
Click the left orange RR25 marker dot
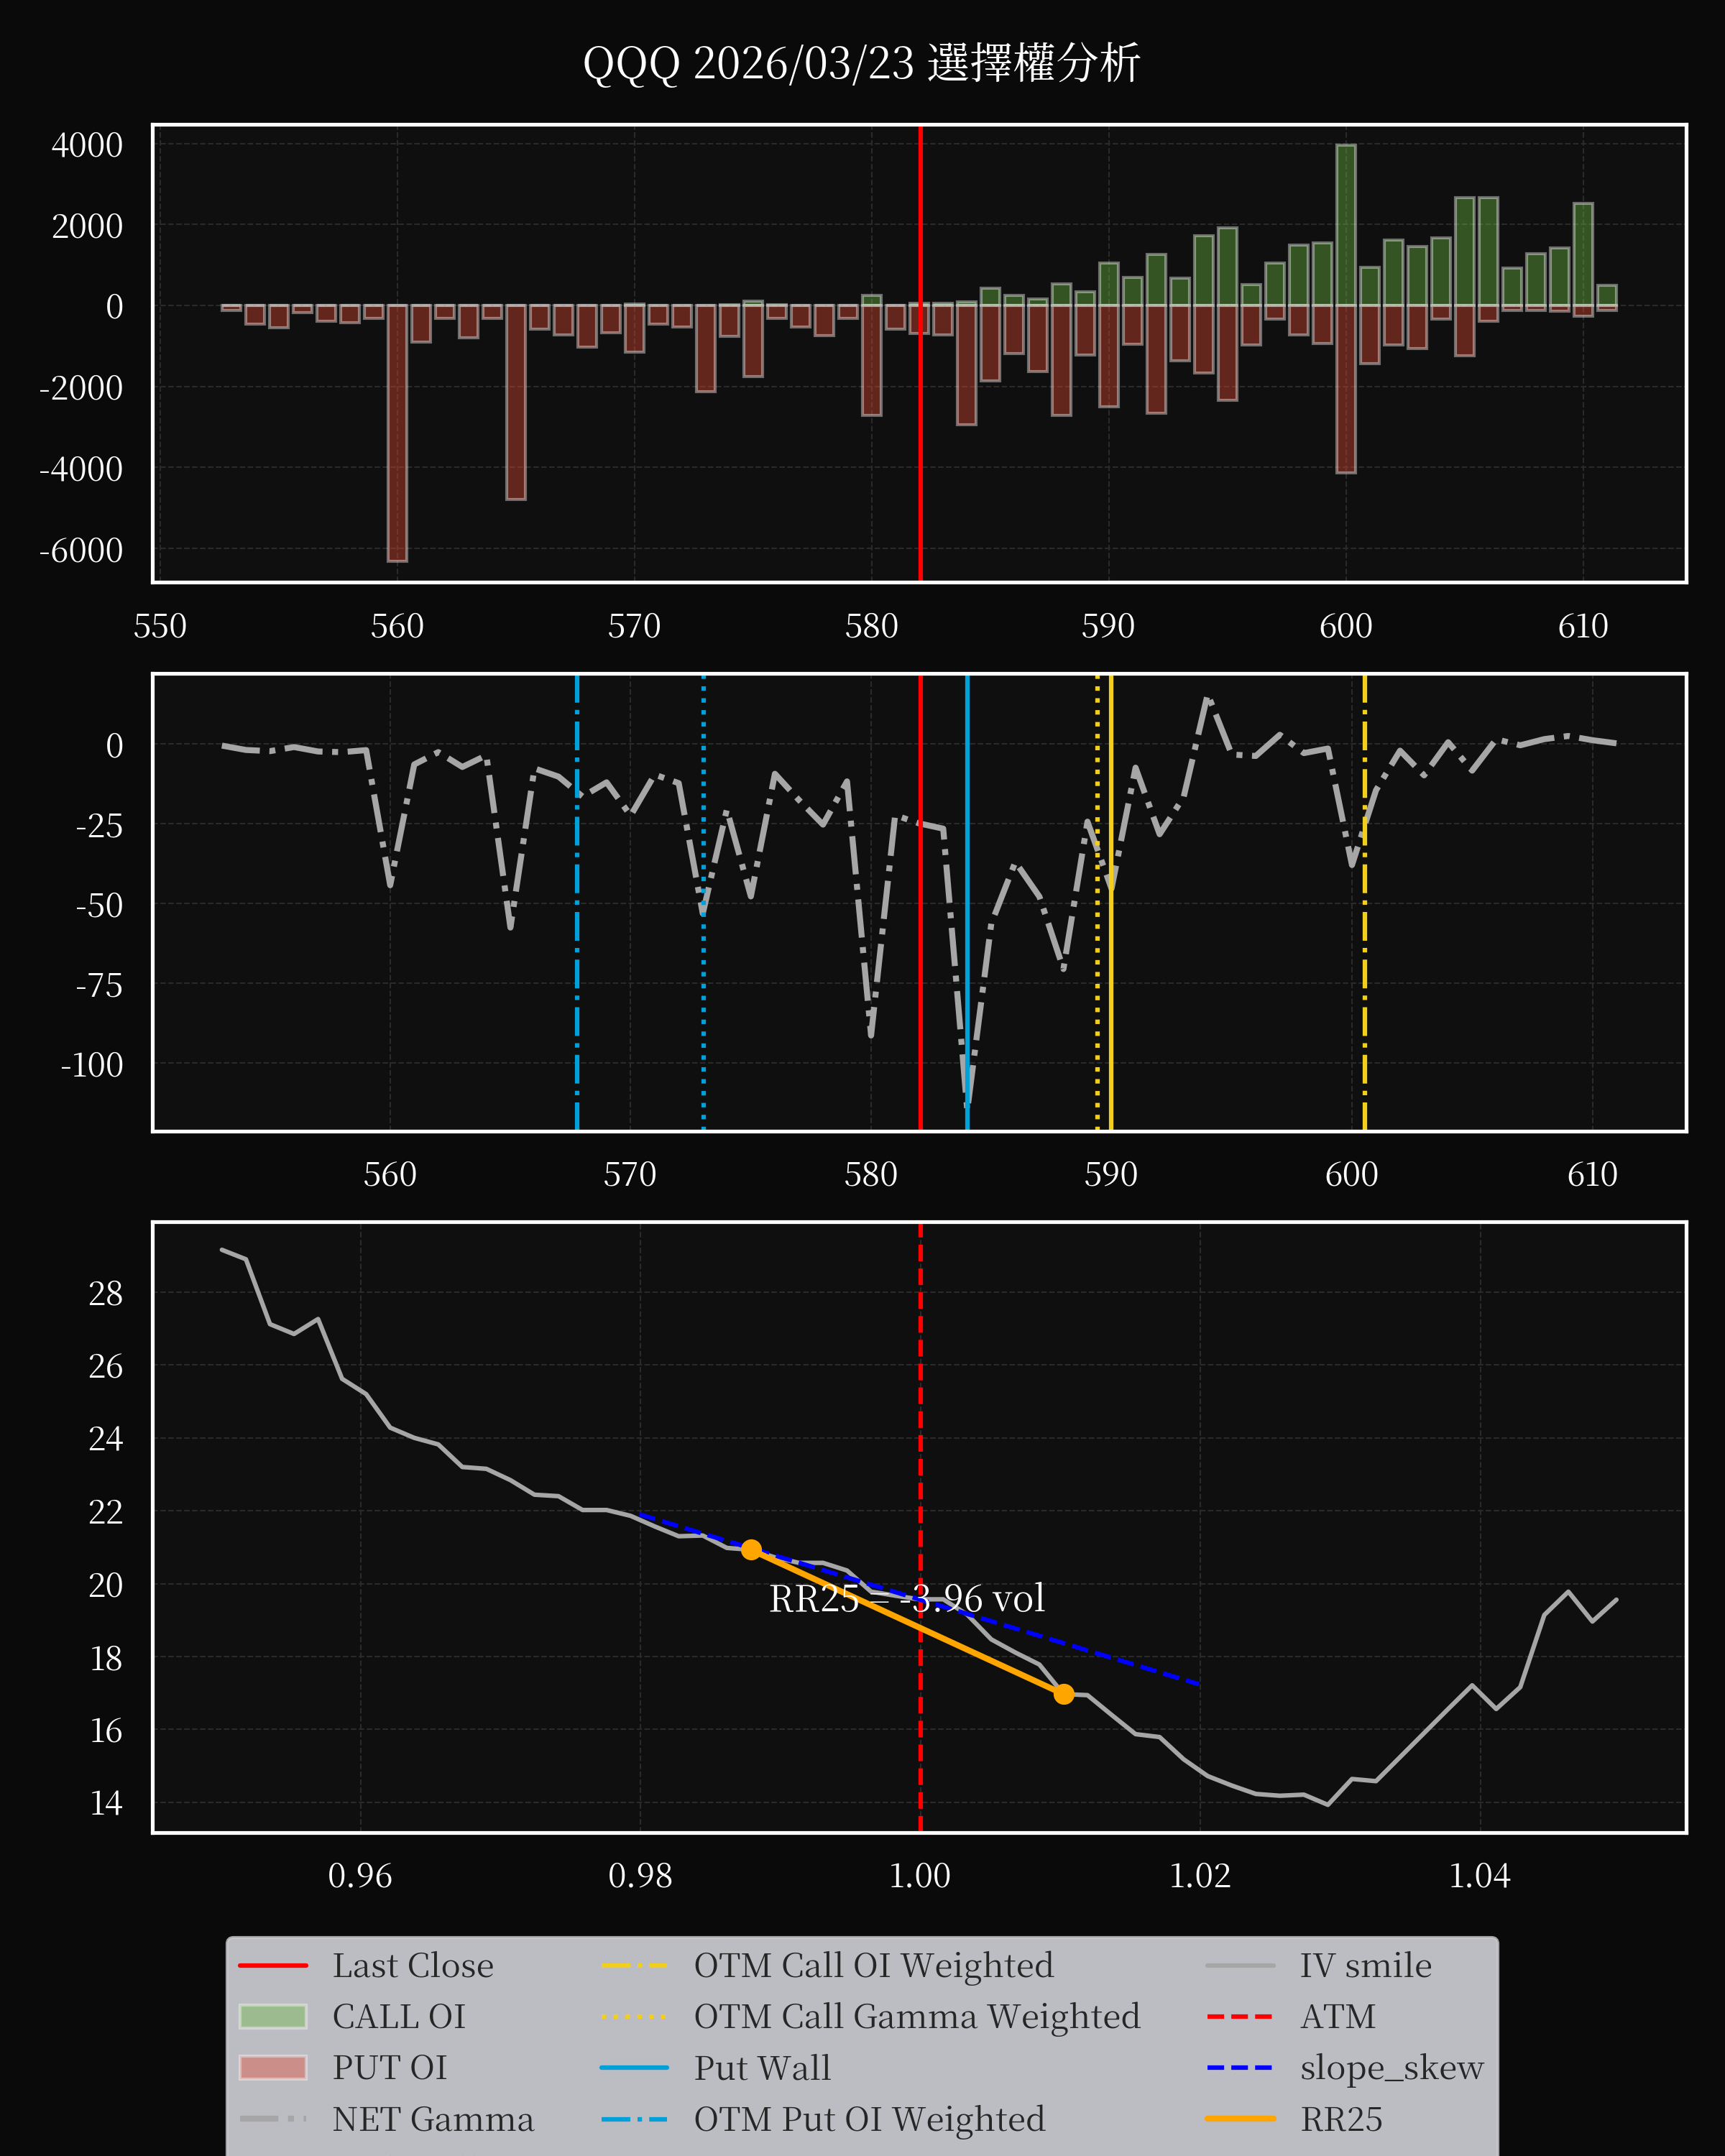coord(751,1550)
